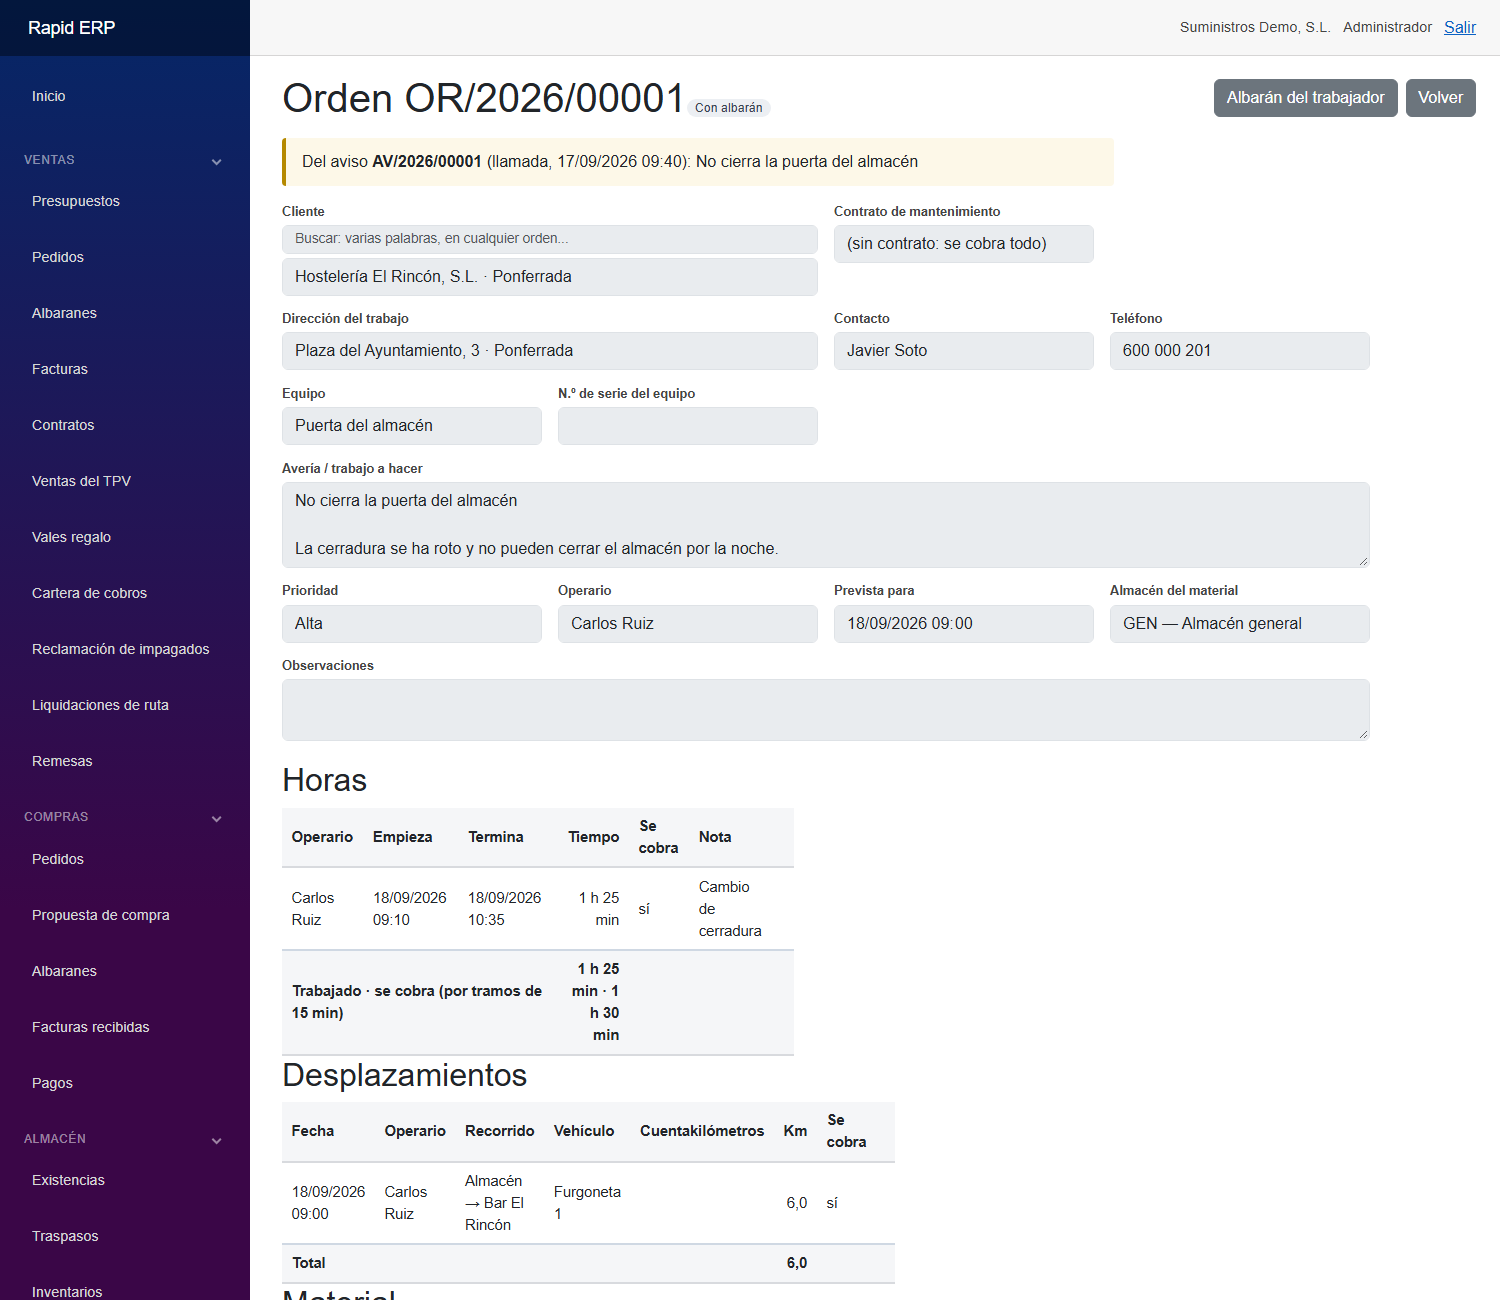Click the Cliente search field
The height and width of the screenshot is (1300, 1500).
550,239
